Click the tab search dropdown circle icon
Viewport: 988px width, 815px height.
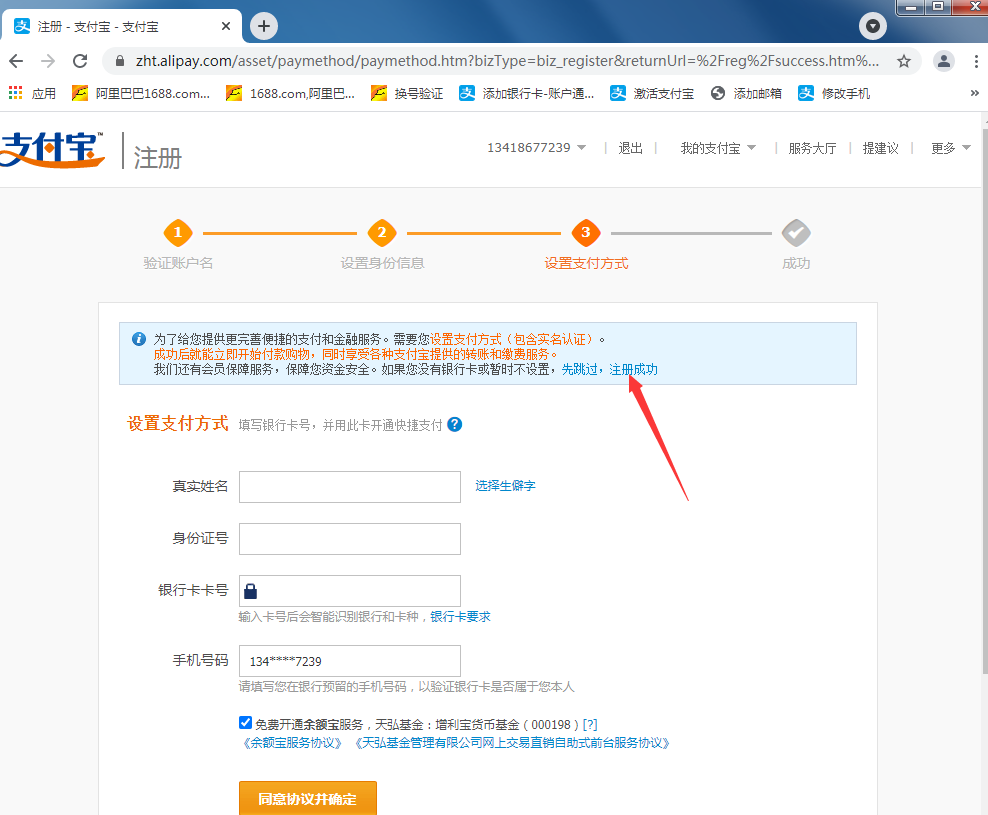tap(873, 26)
